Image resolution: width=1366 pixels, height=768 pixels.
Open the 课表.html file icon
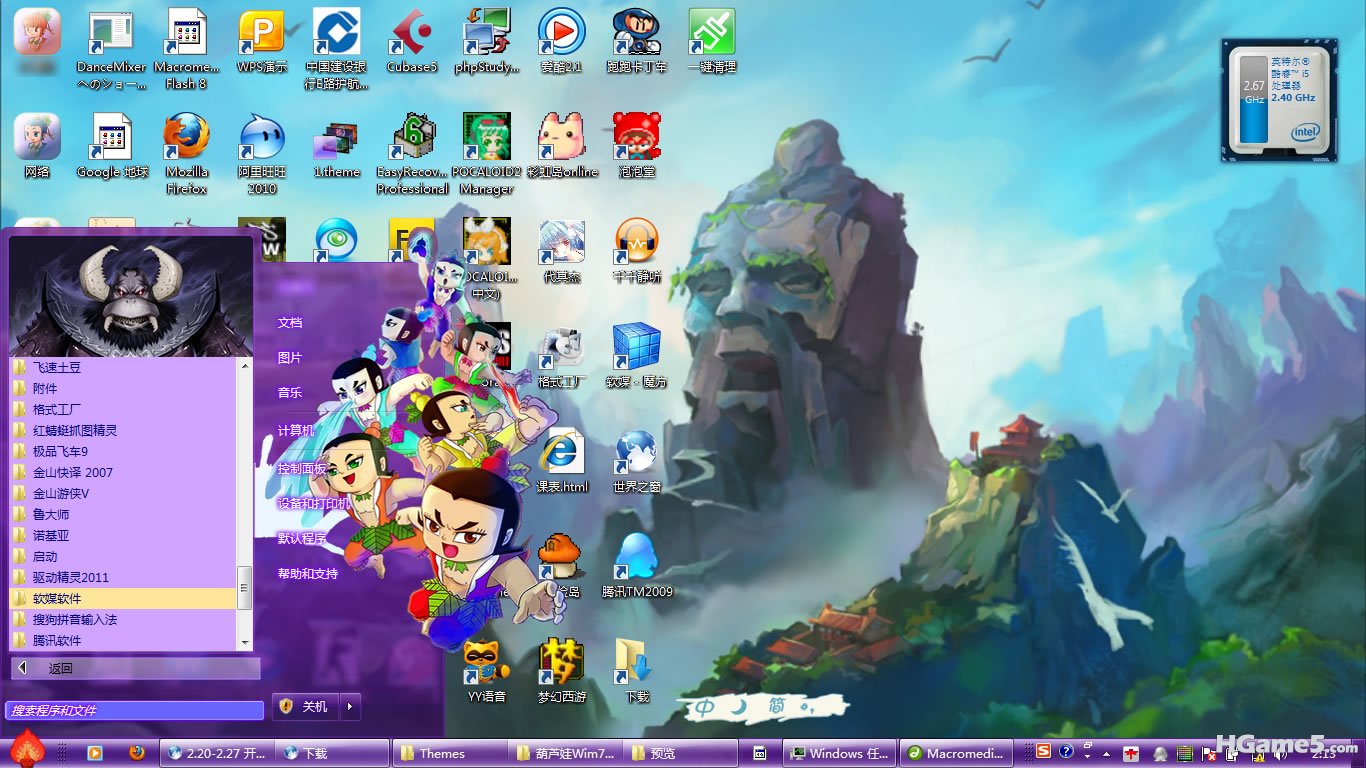[562, 452]
